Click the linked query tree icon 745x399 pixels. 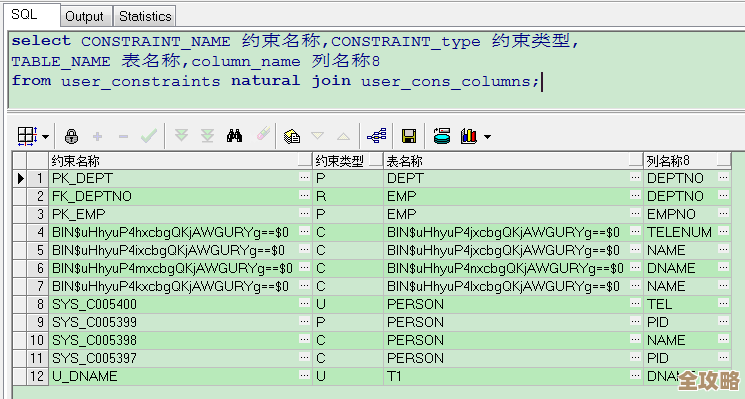(376, 136)
